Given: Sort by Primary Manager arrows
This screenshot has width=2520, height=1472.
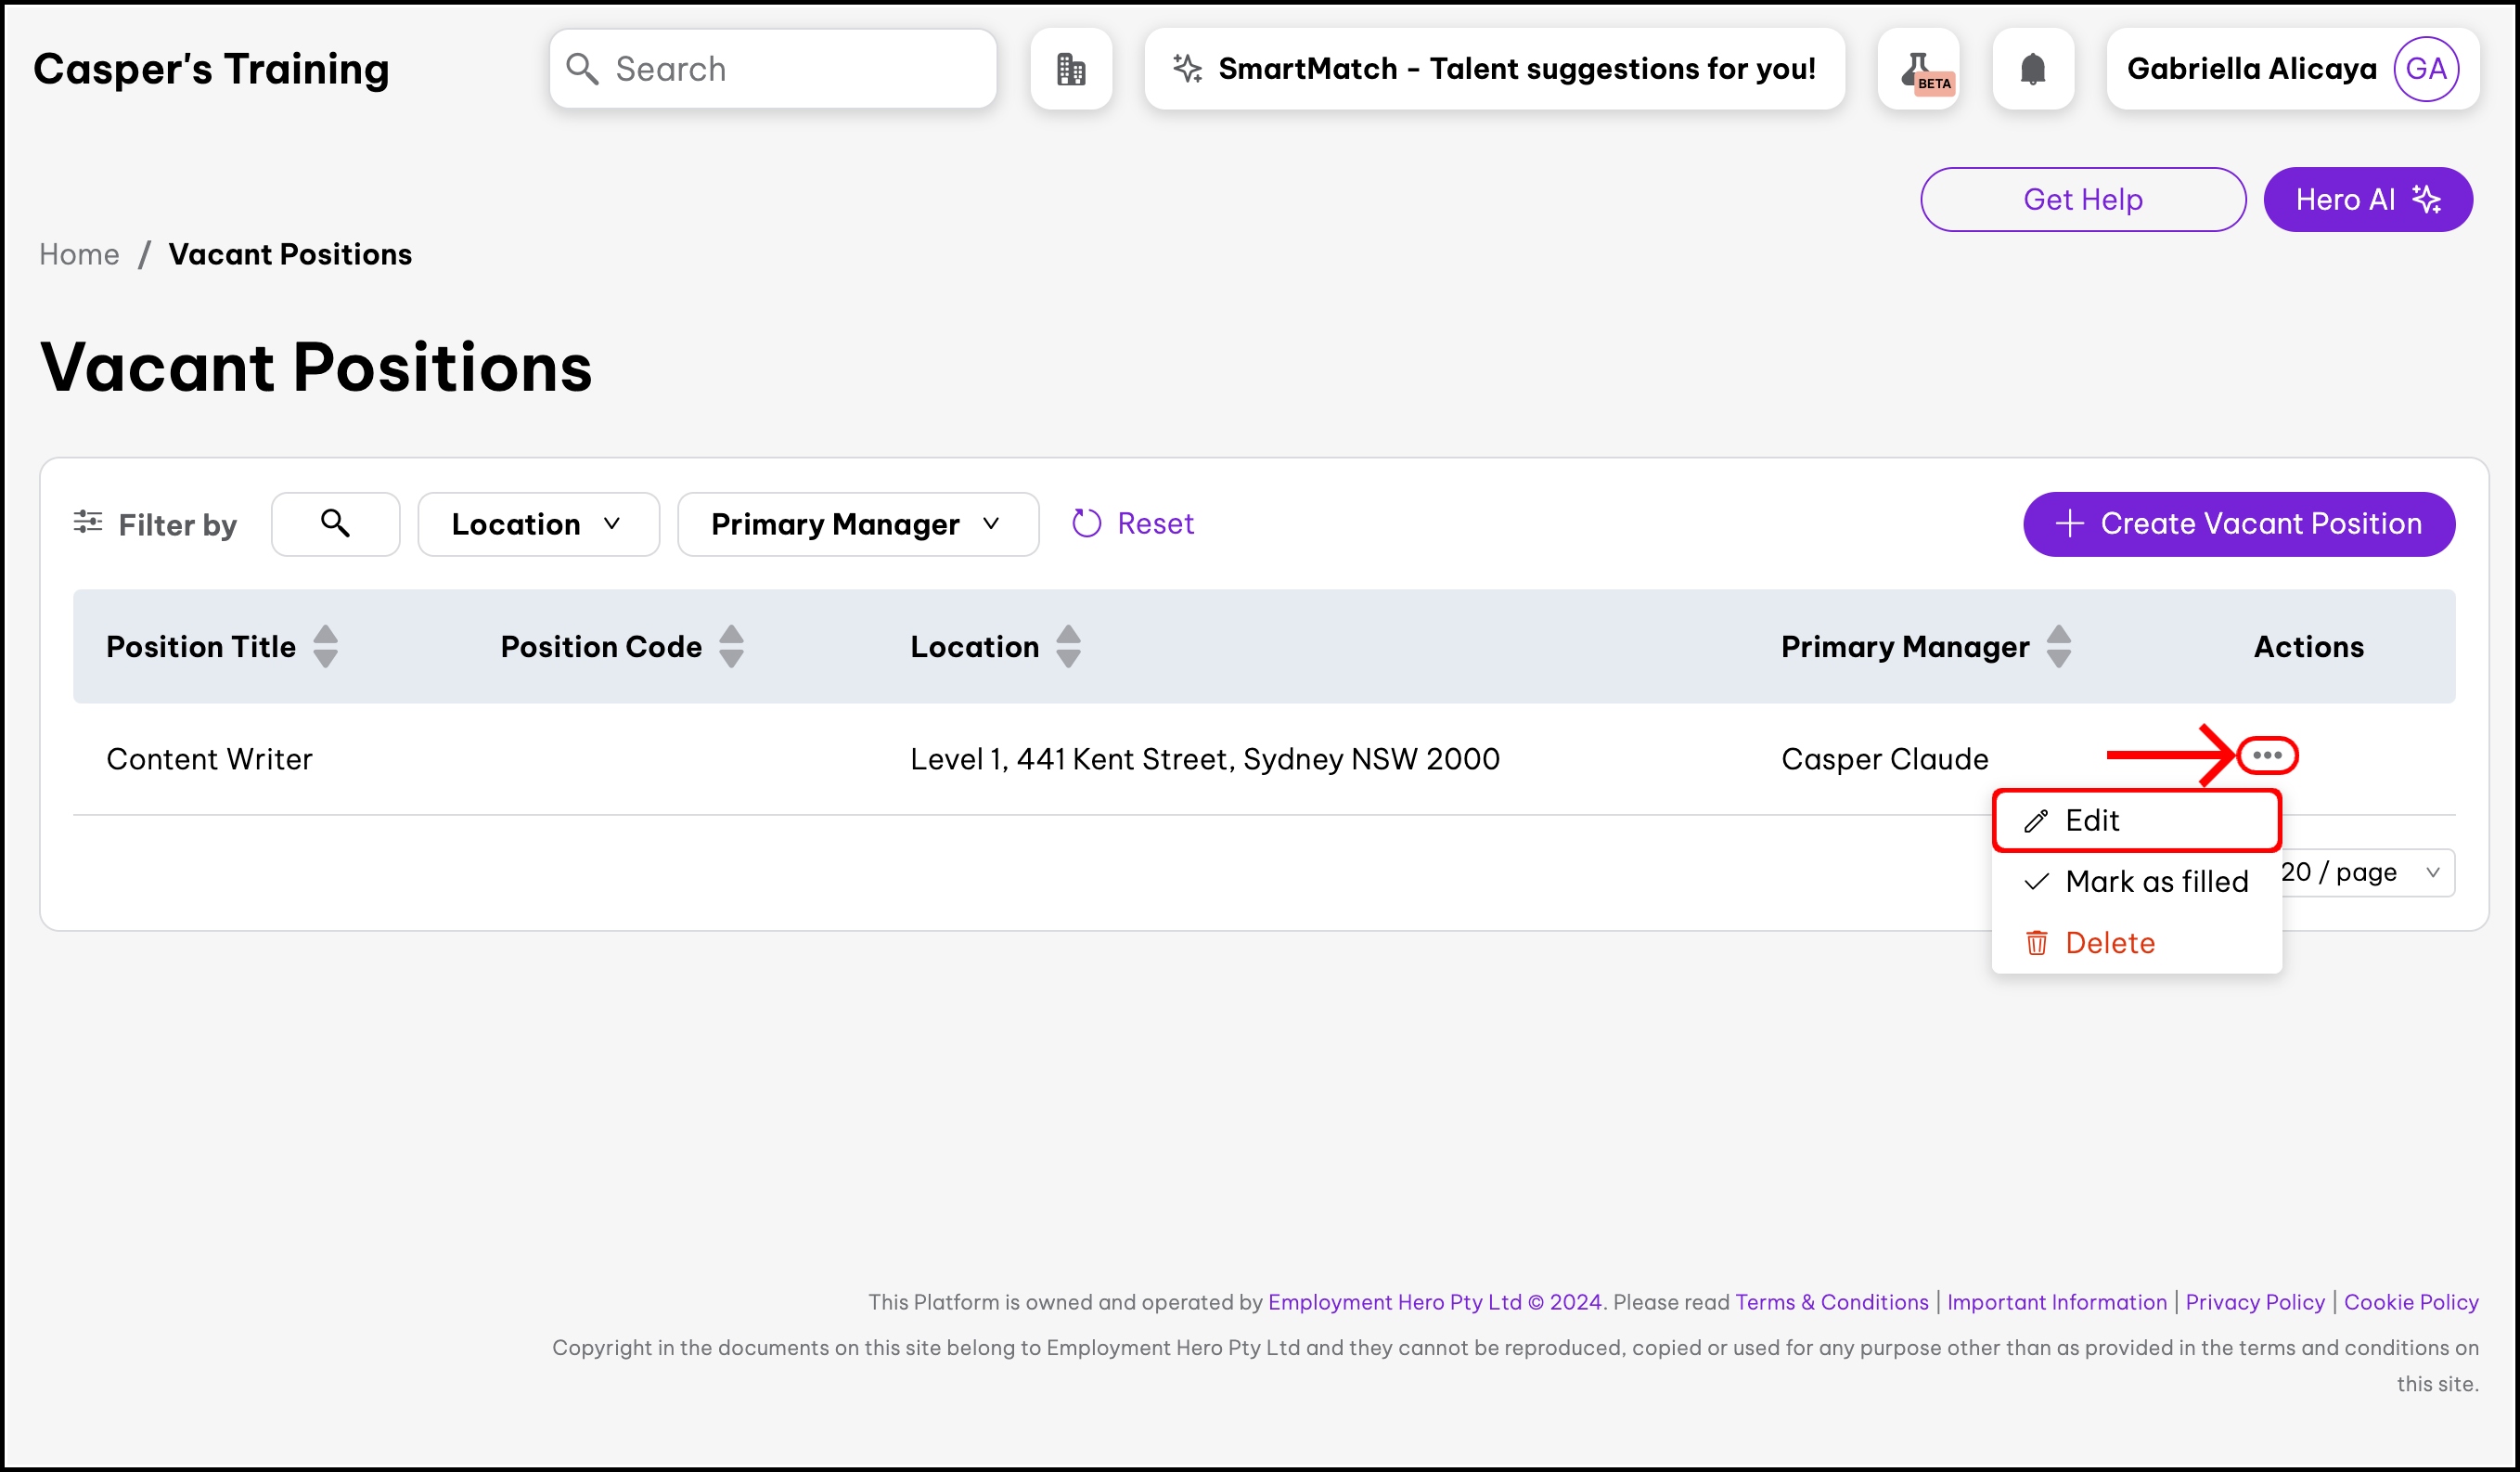Looking at the screenshot, I should coord(2058,646).
